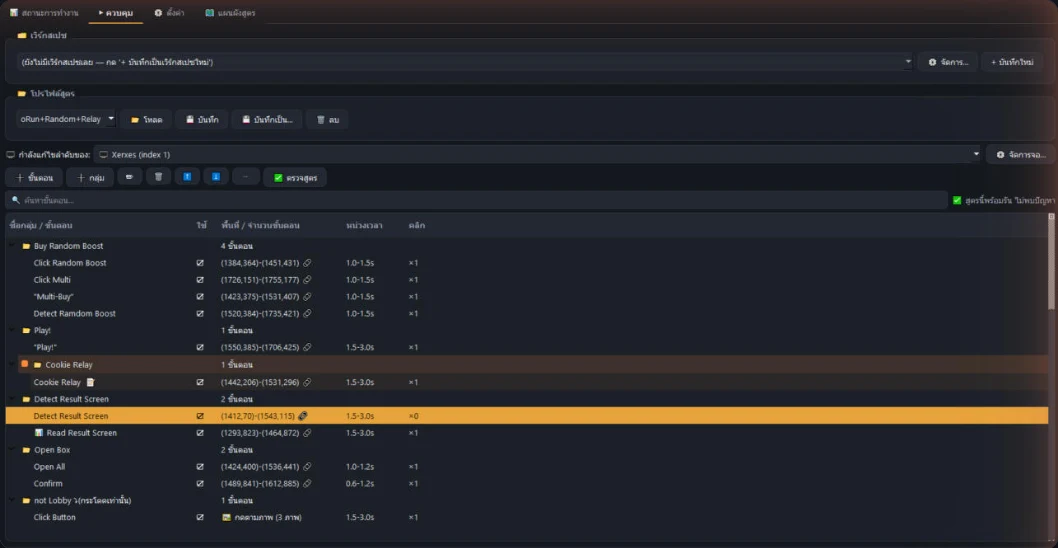
Task: Click link icon in Confirm row
Action: (307, 483)
